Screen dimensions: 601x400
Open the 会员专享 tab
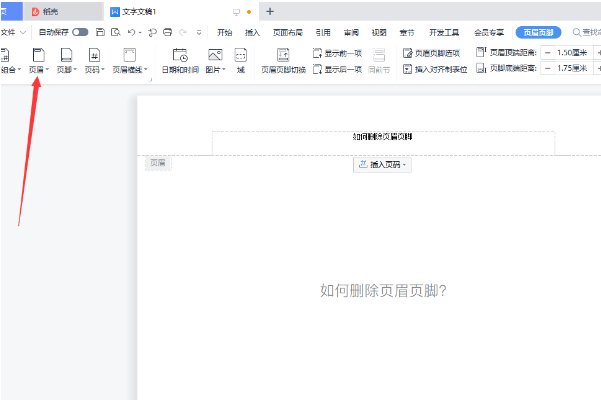coord(489,33)
